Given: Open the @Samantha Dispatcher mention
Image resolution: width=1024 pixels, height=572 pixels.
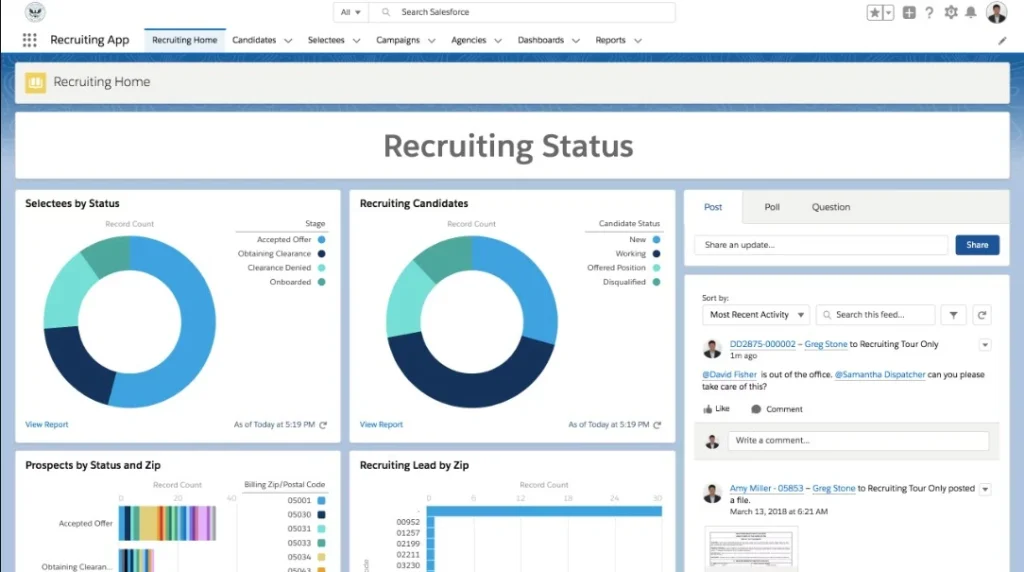Looking at the screenshot, I should [880, 375].
